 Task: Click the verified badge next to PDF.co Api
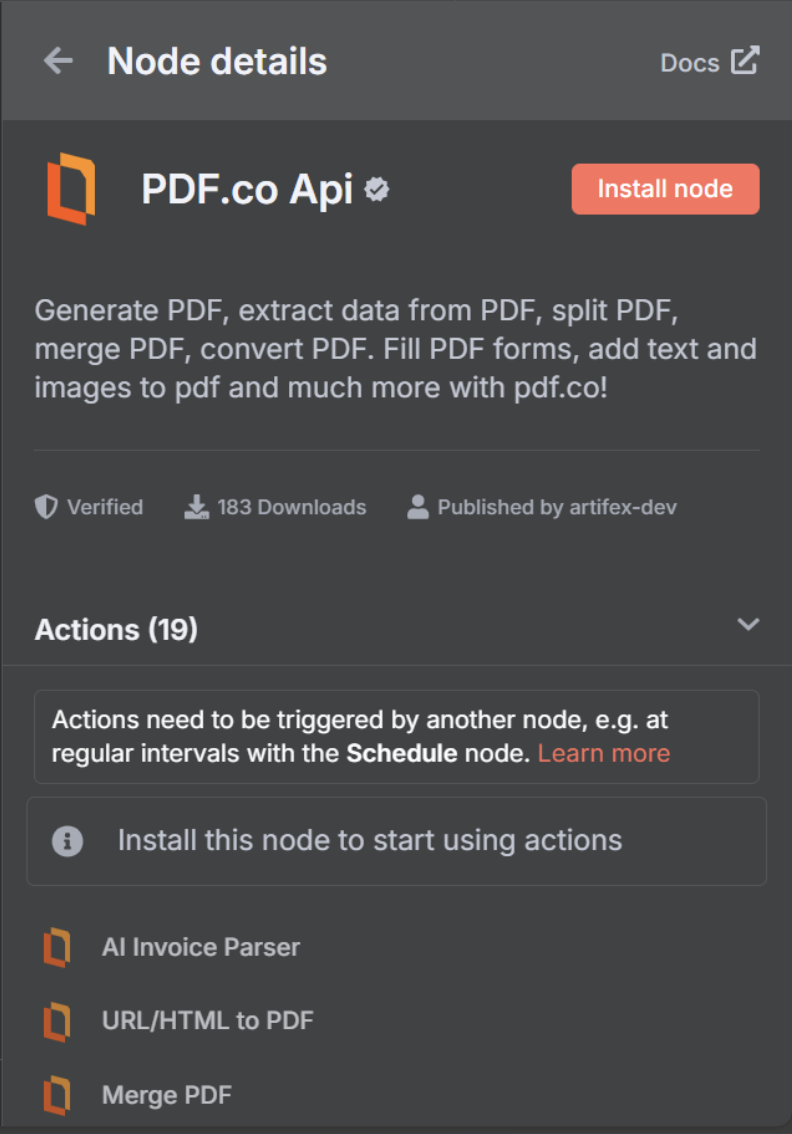[376, 187]
